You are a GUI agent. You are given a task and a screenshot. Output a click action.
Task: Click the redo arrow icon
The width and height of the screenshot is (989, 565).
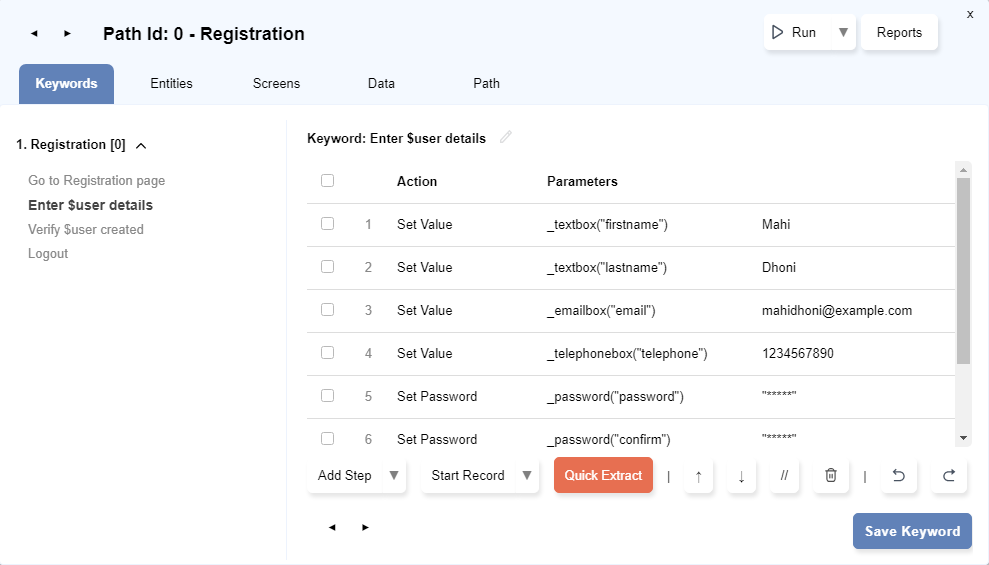949,476
